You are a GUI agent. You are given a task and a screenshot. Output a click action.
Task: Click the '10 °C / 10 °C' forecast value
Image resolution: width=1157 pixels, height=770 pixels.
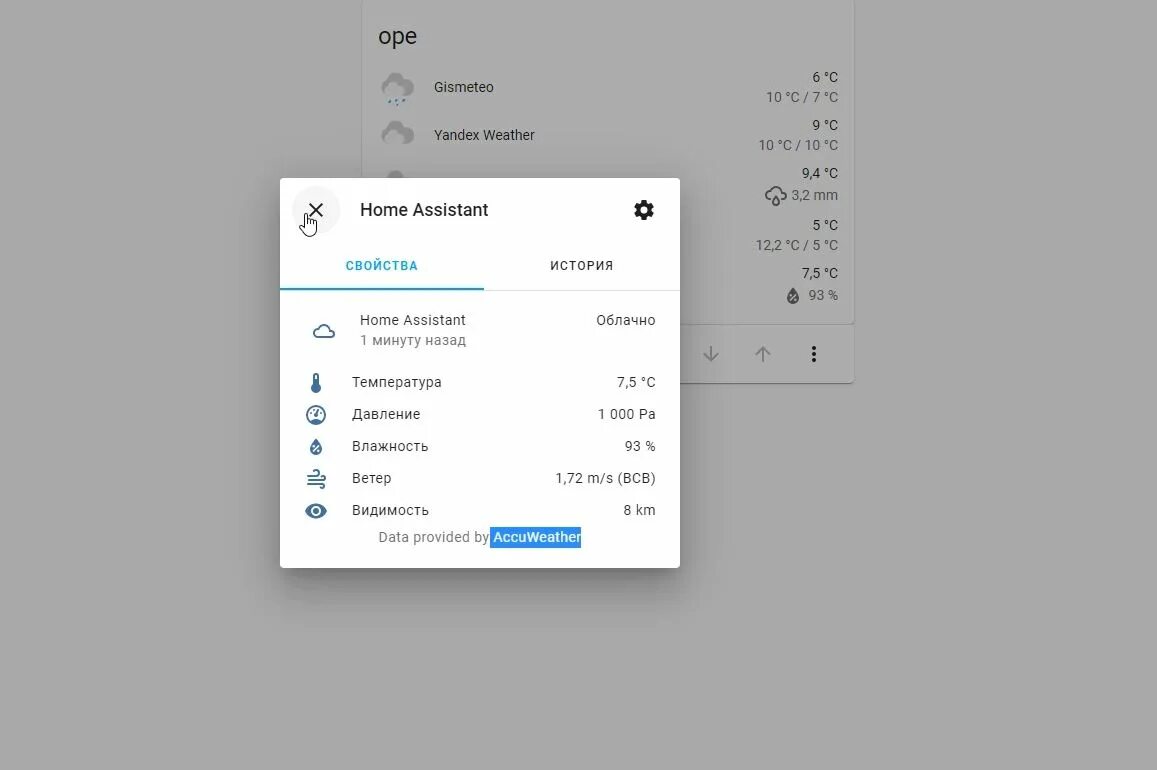point(798,145)
